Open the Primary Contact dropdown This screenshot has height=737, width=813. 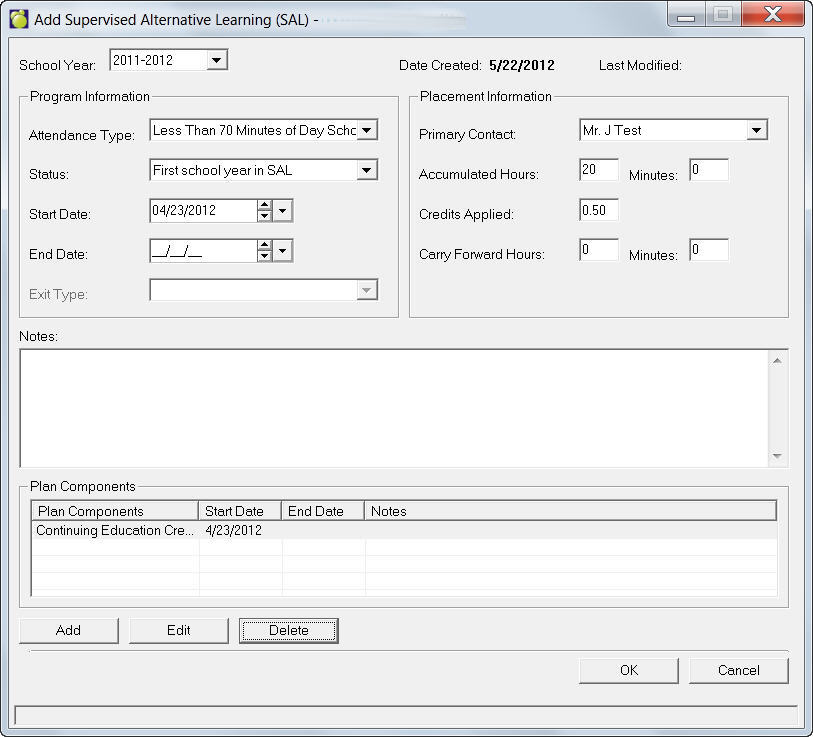click(756, 130)
